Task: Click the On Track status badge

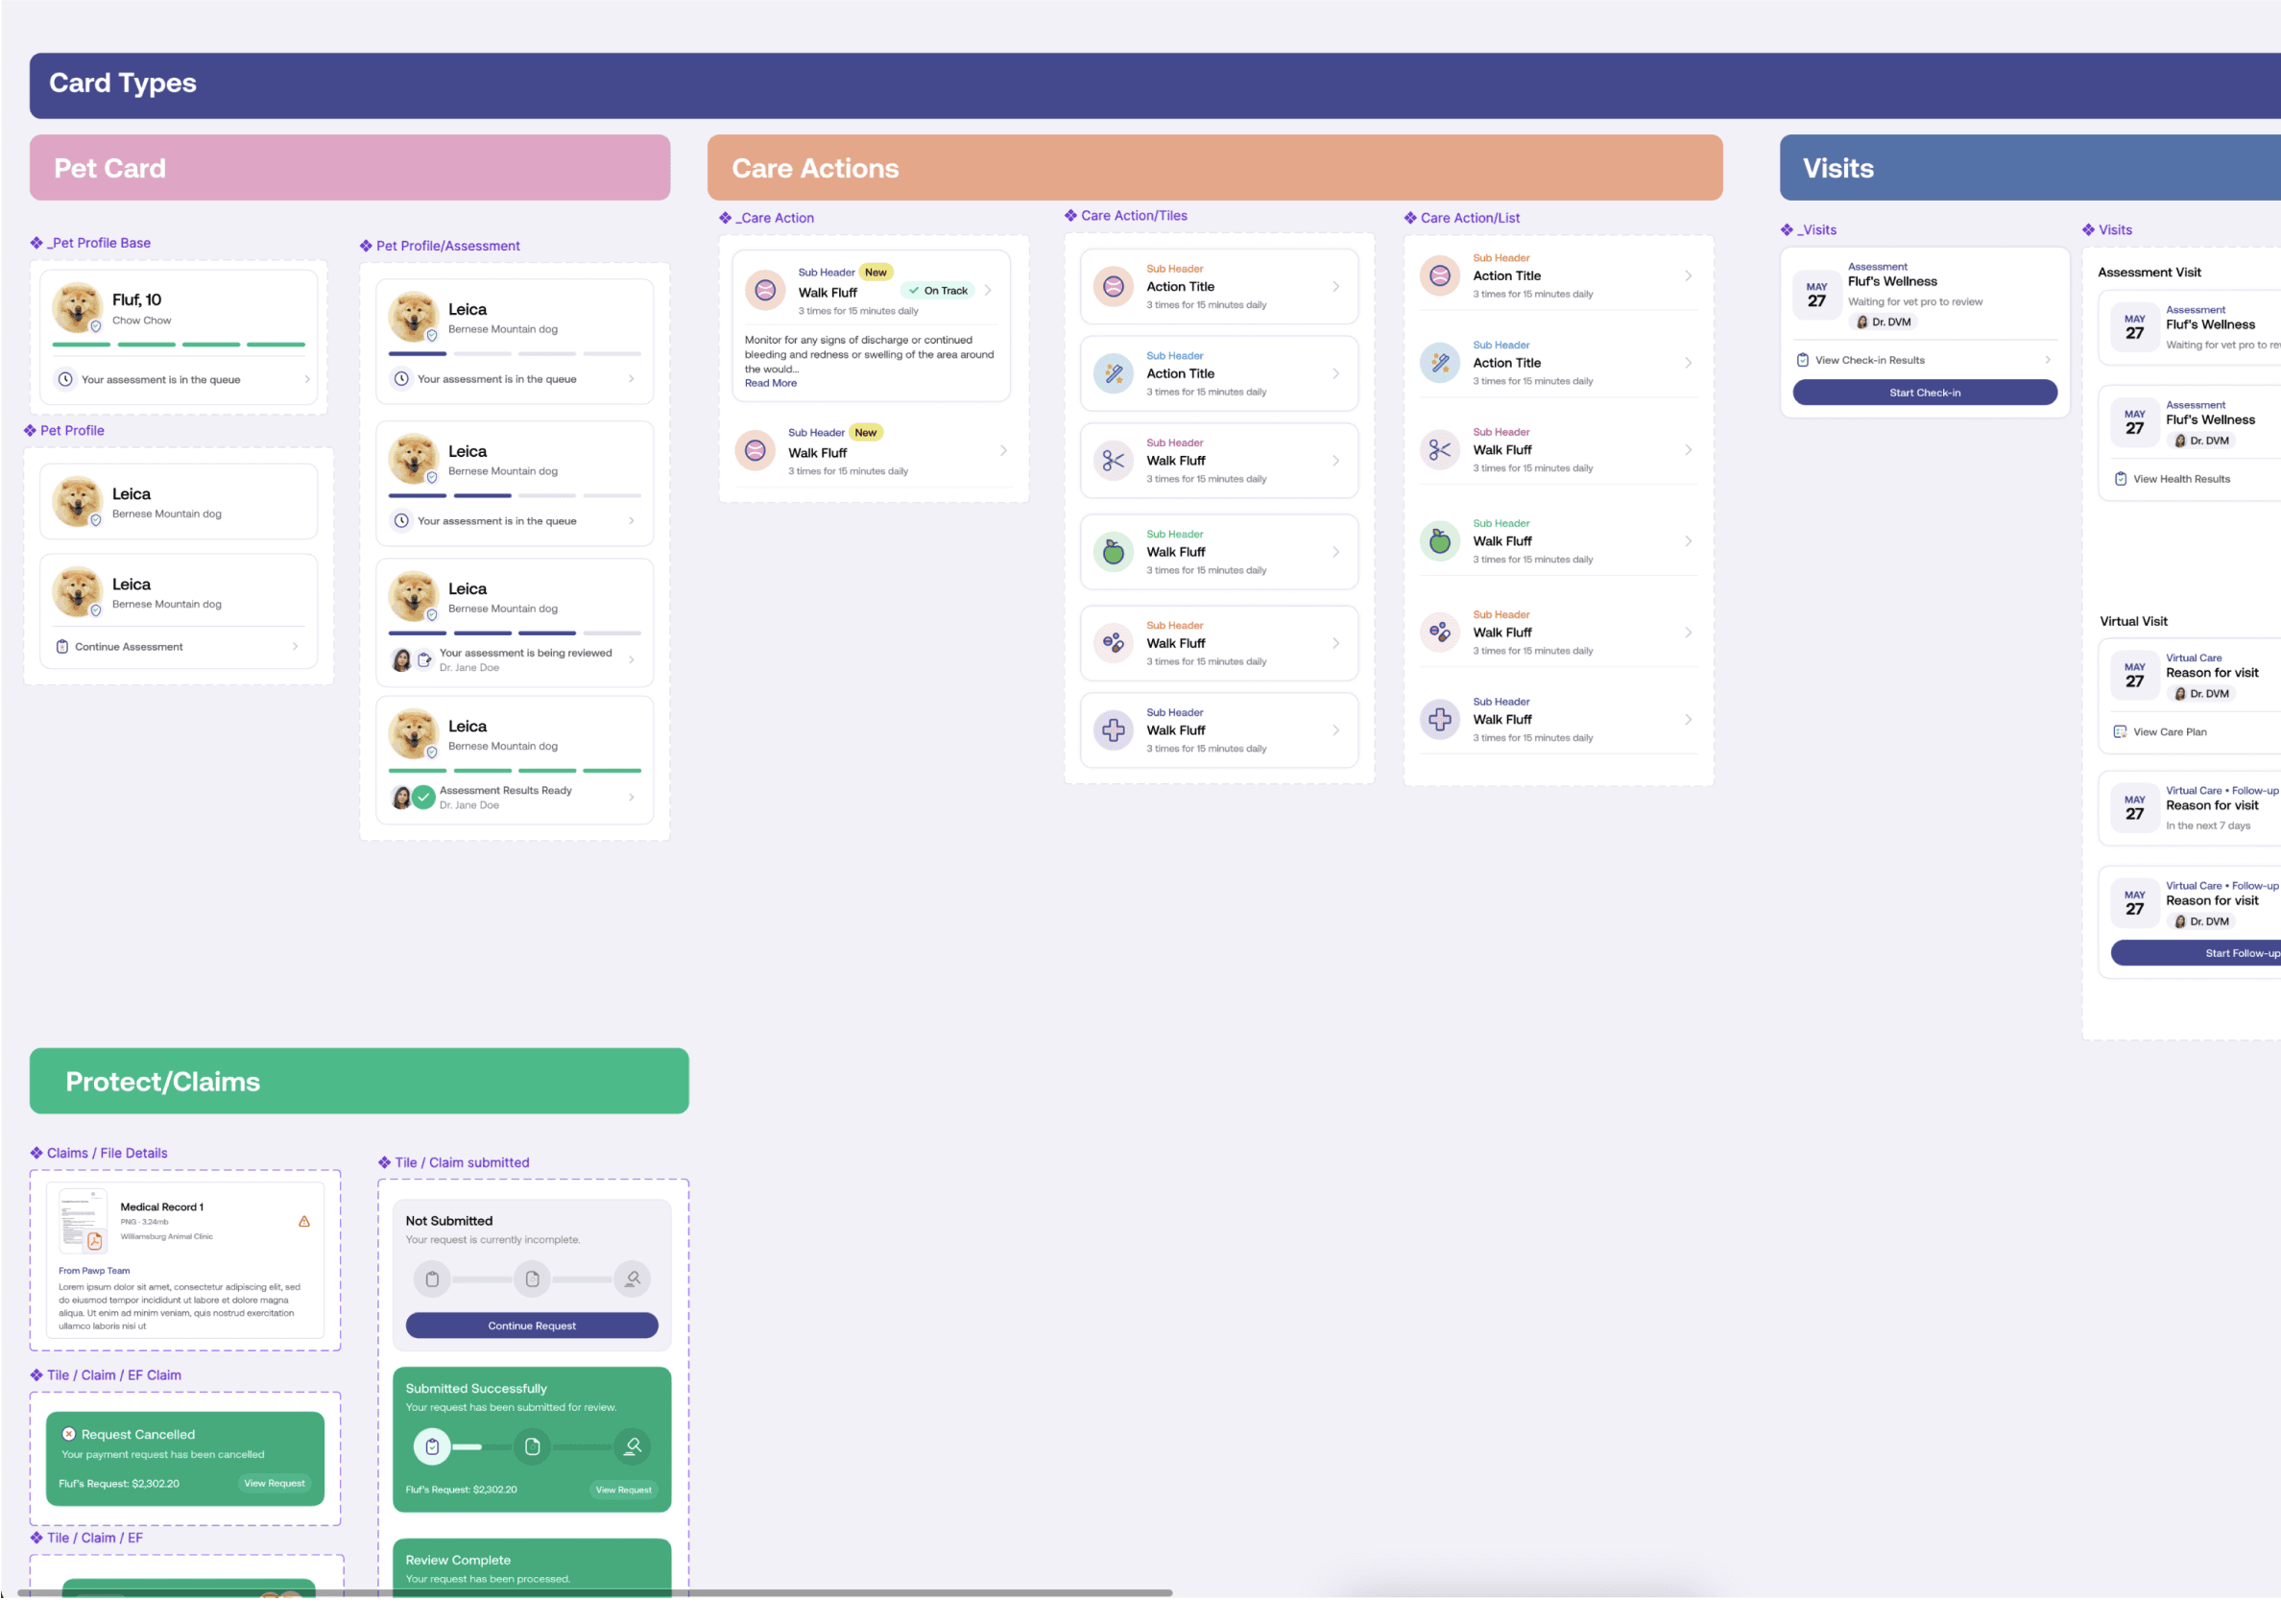Action: 938,291
